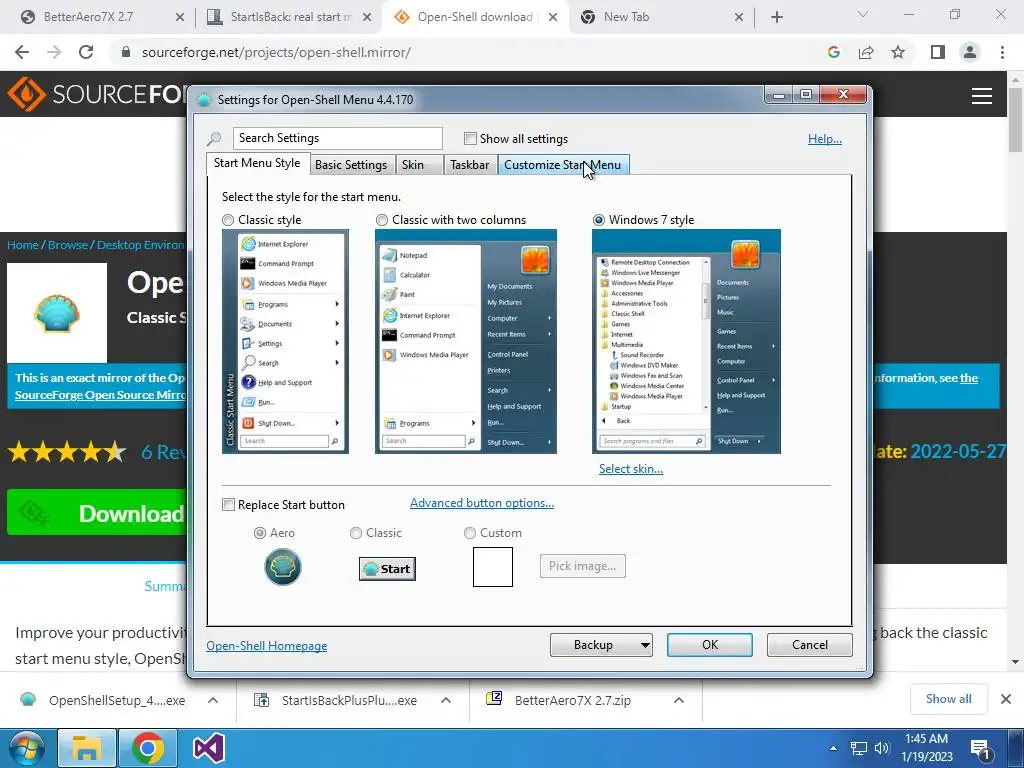Screen dimensions: 1024x768
Task: Pick the Aero button radio option
Action: pyautogui.click(x=260, y=533)
